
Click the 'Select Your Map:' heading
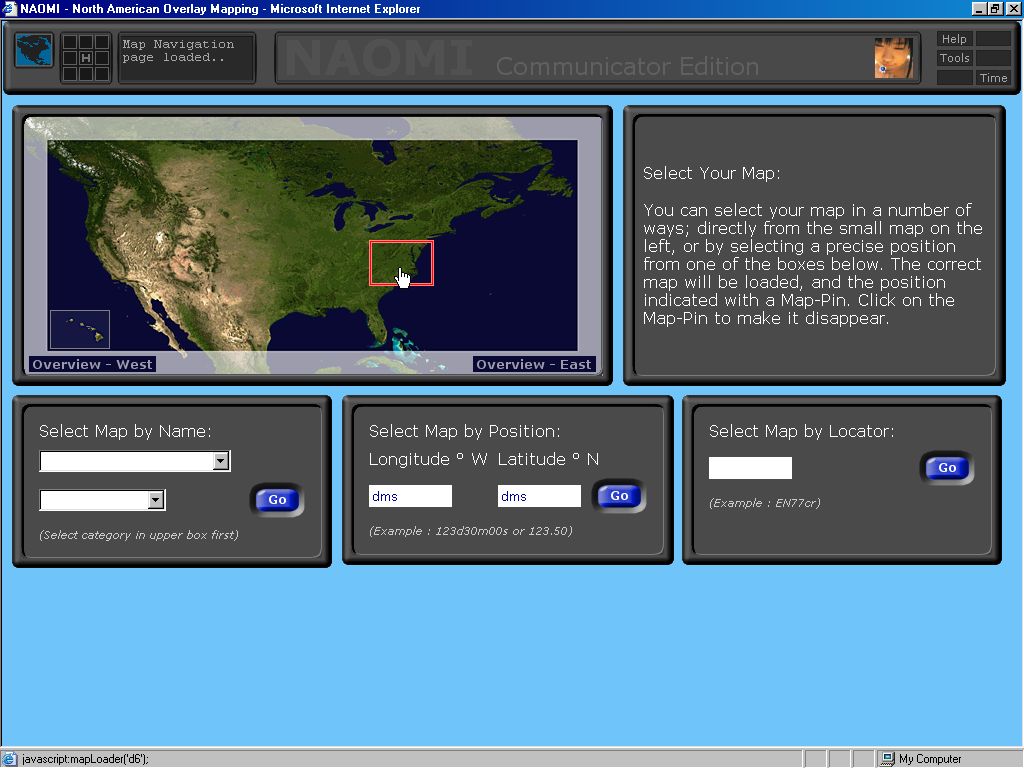[x=712, y=173]
